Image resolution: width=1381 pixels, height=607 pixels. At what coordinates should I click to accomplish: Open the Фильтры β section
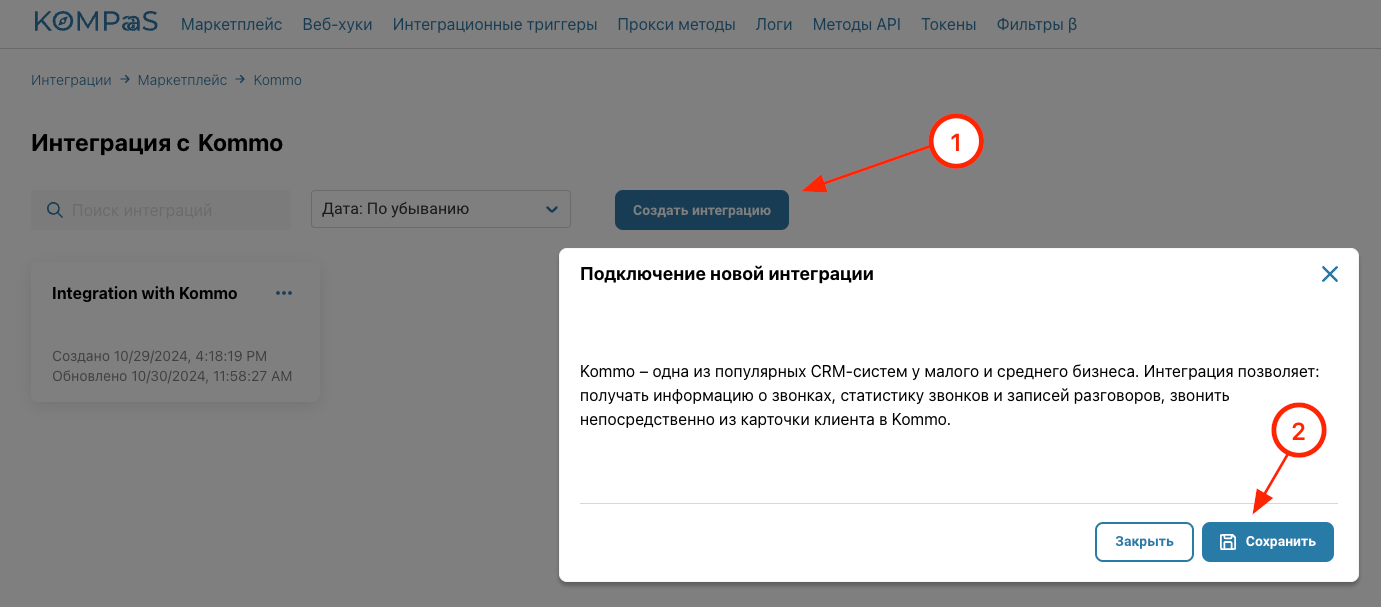pyautogui.click(x=1036, y=24)
